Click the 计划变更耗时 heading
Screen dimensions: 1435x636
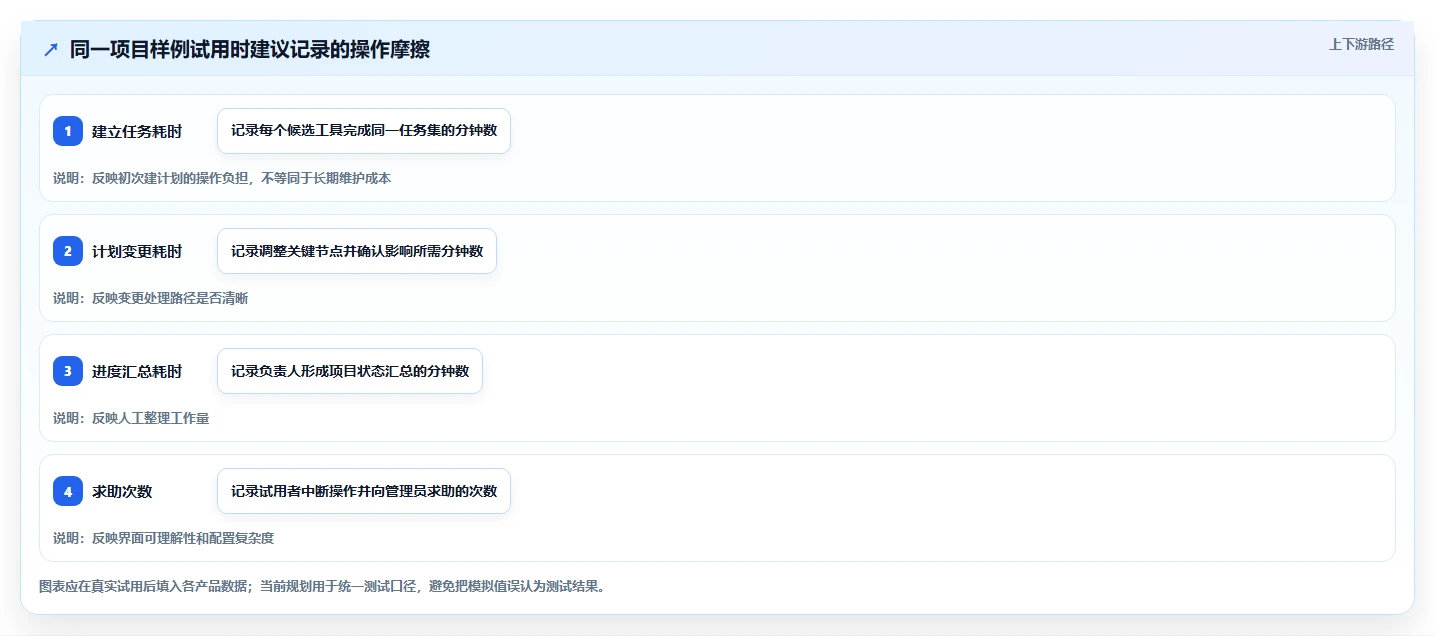coord(137,252)
